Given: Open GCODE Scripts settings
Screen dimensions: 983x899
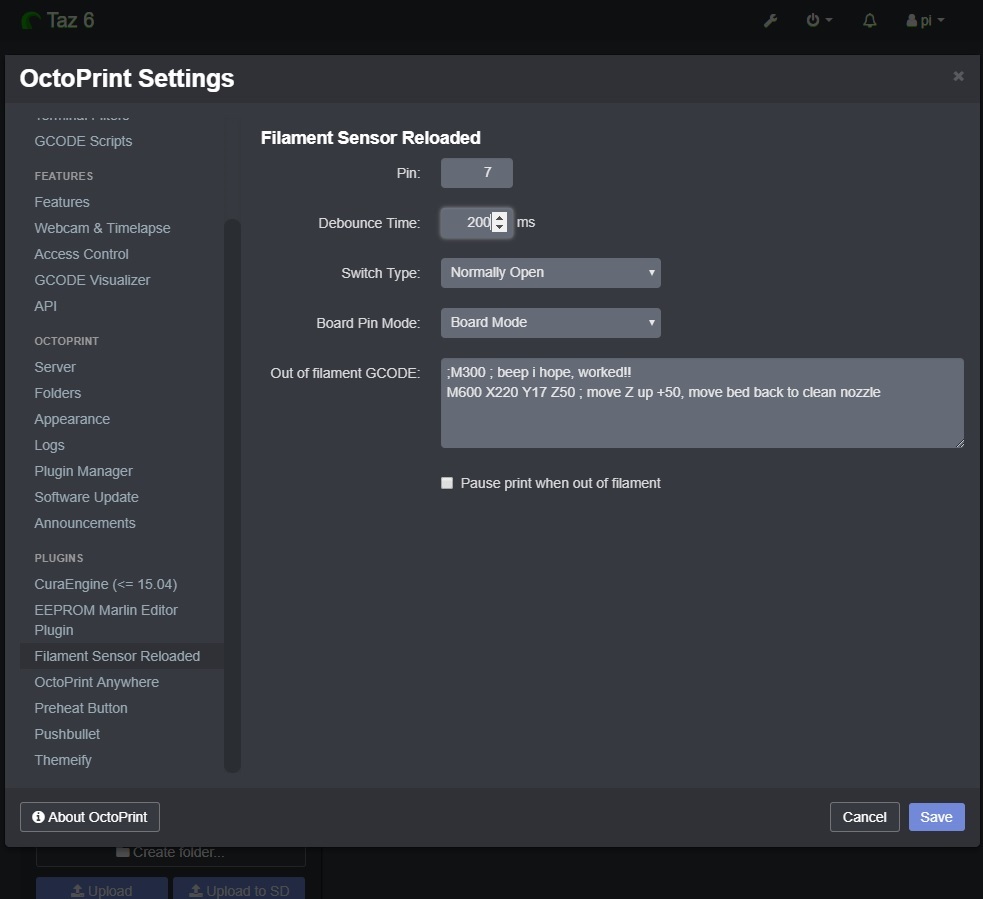Looking at the screenshot, I should (83, 141).
